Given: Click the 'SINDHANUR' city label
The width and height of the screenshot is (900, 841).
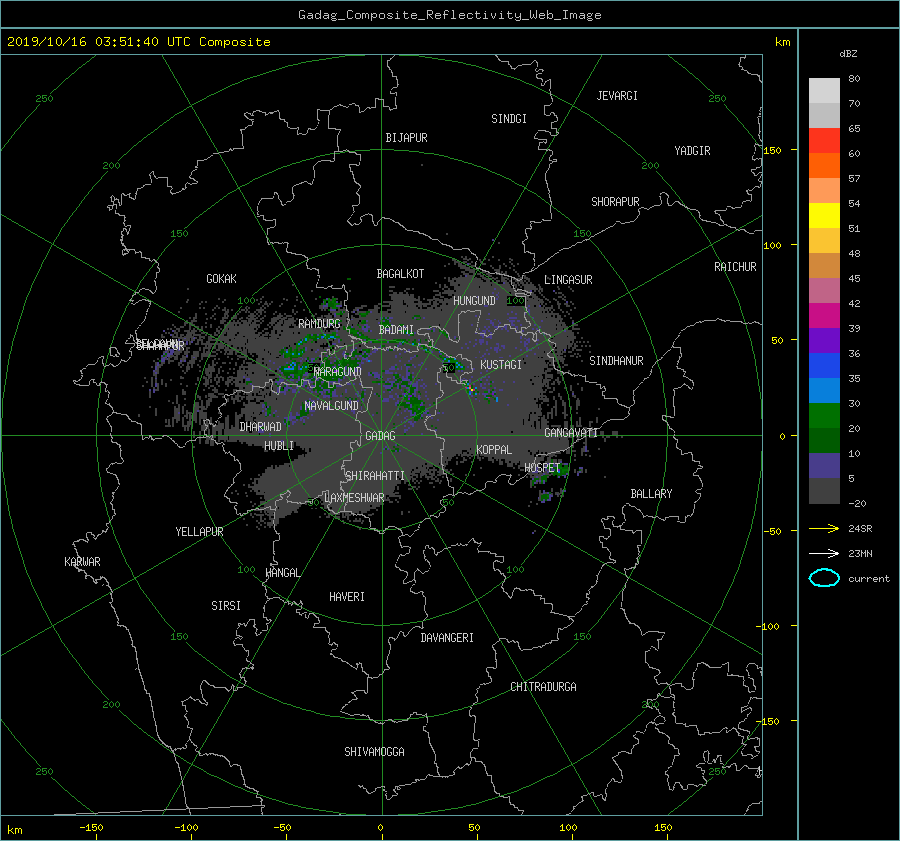Looking at the screenshot, I should click(x=616, y=361).
